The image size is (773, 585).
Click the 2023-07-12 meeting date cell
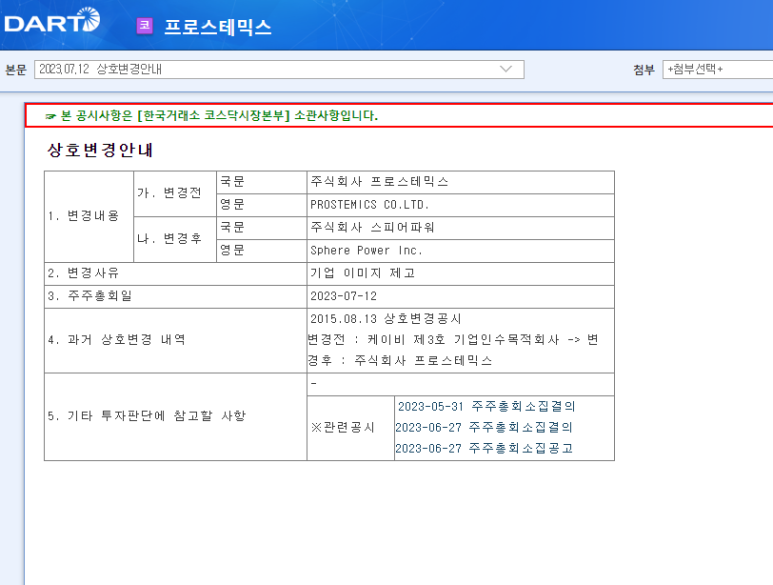460,297
